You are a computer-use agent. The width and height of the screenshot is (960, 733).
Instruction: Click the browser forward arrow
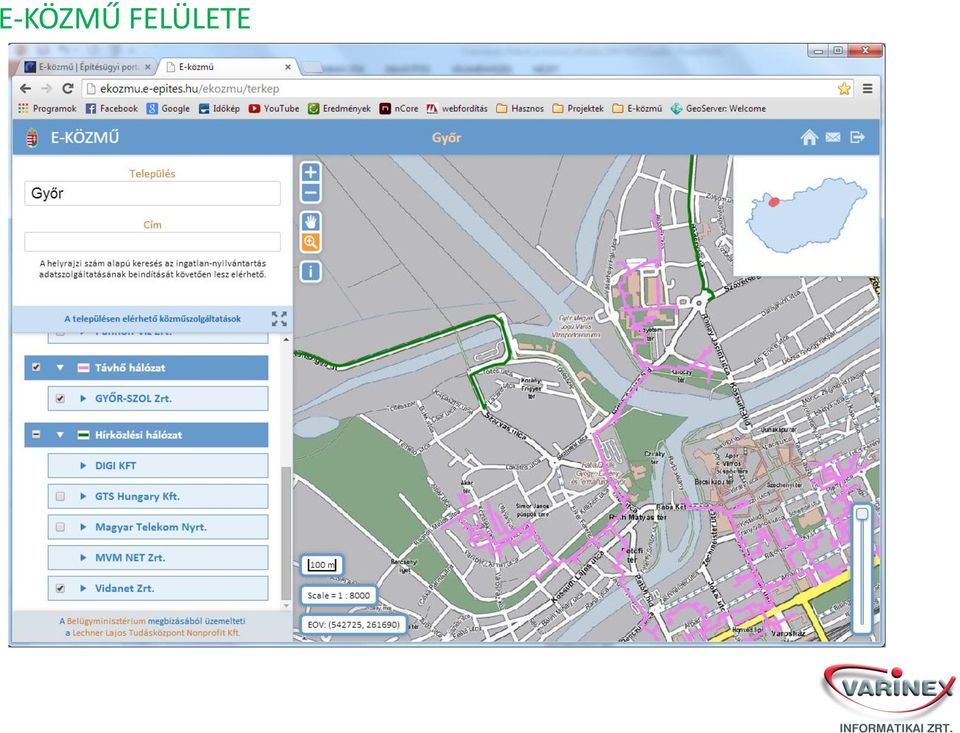(47, 89)
